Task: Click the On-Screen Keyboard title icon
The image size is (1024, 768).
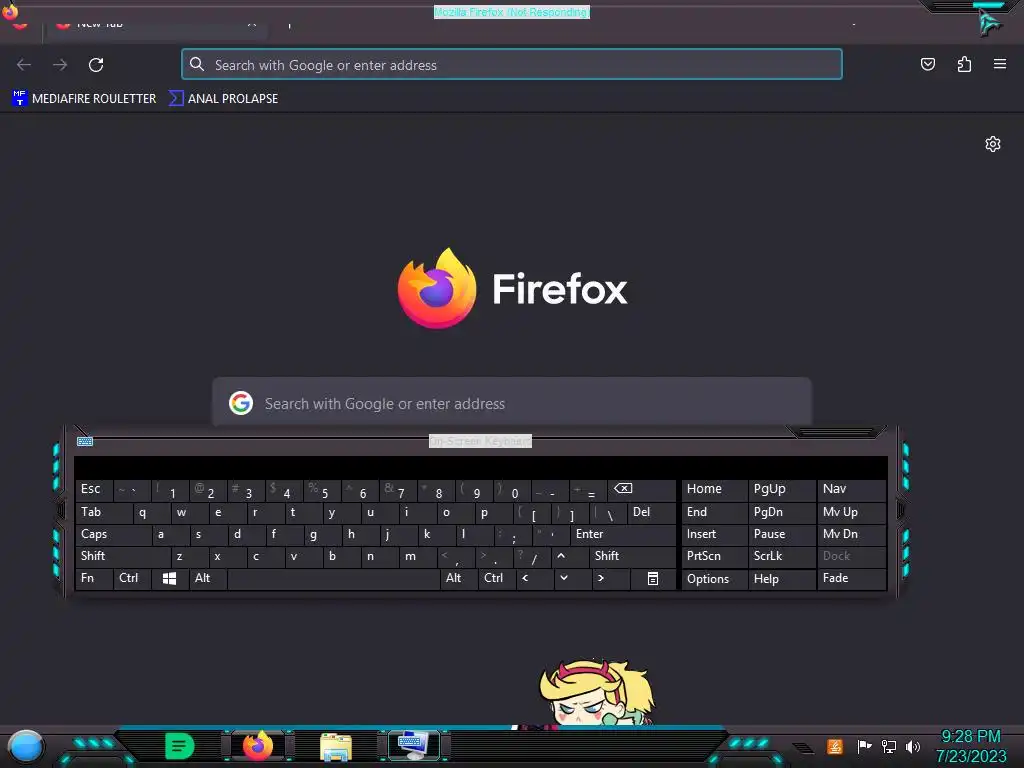Action: click(85, 441)
